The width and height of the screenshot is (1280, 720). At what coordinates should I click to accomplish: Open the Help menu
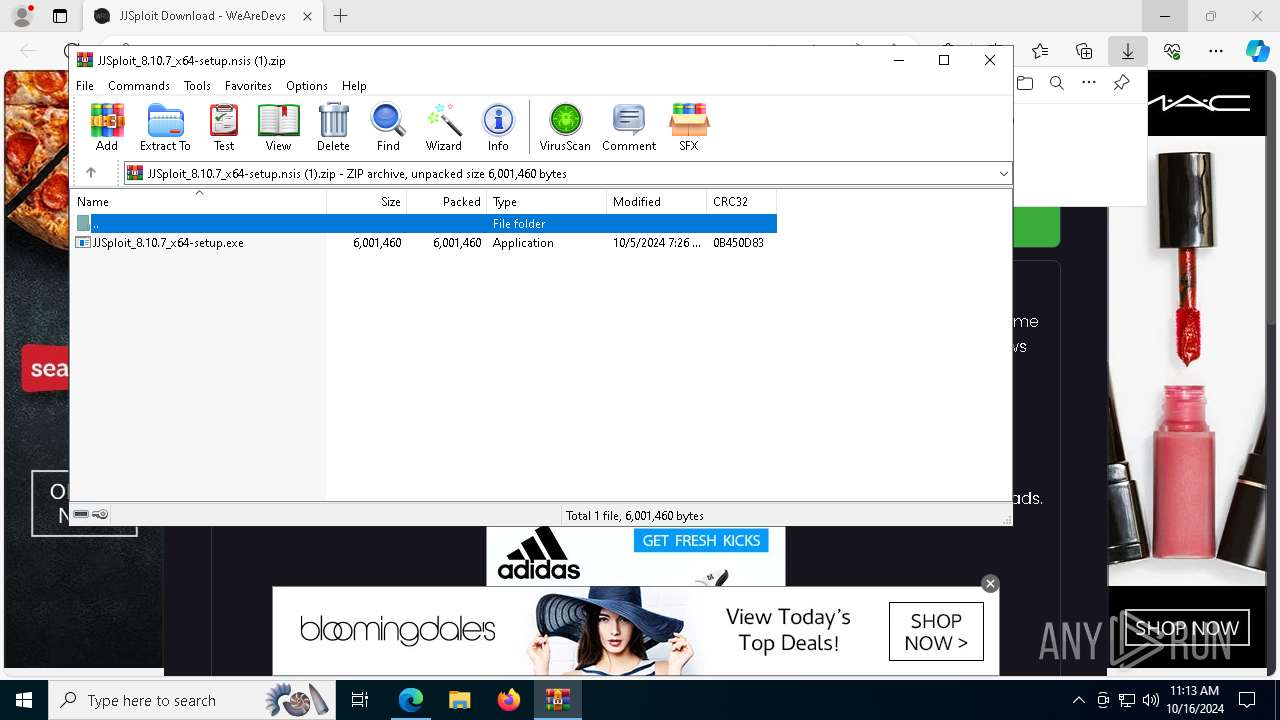click(x=354, y=86)
